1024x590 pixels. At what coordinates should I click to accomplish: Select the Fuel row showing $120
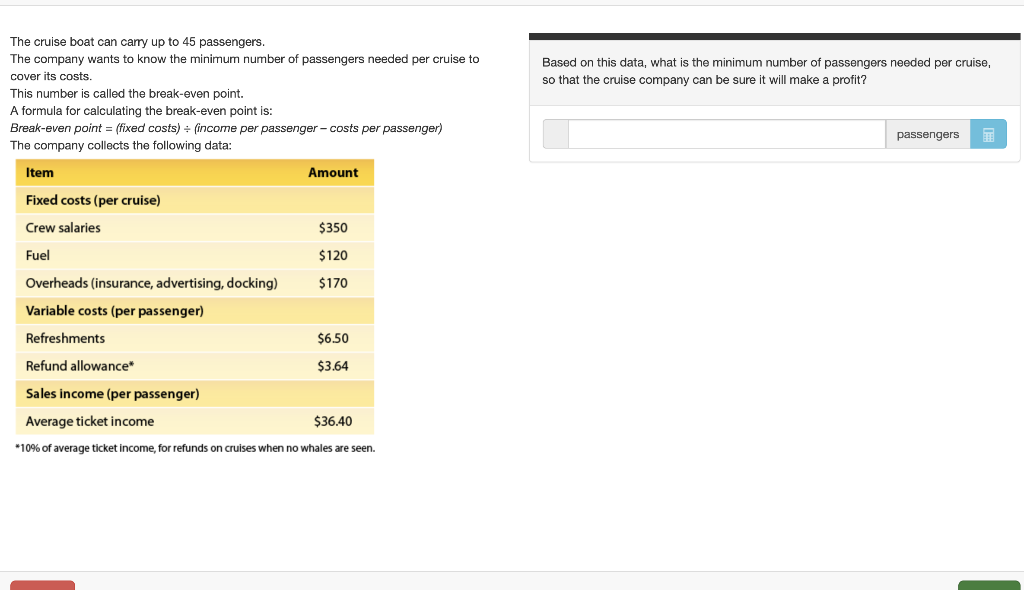point(194,255)
